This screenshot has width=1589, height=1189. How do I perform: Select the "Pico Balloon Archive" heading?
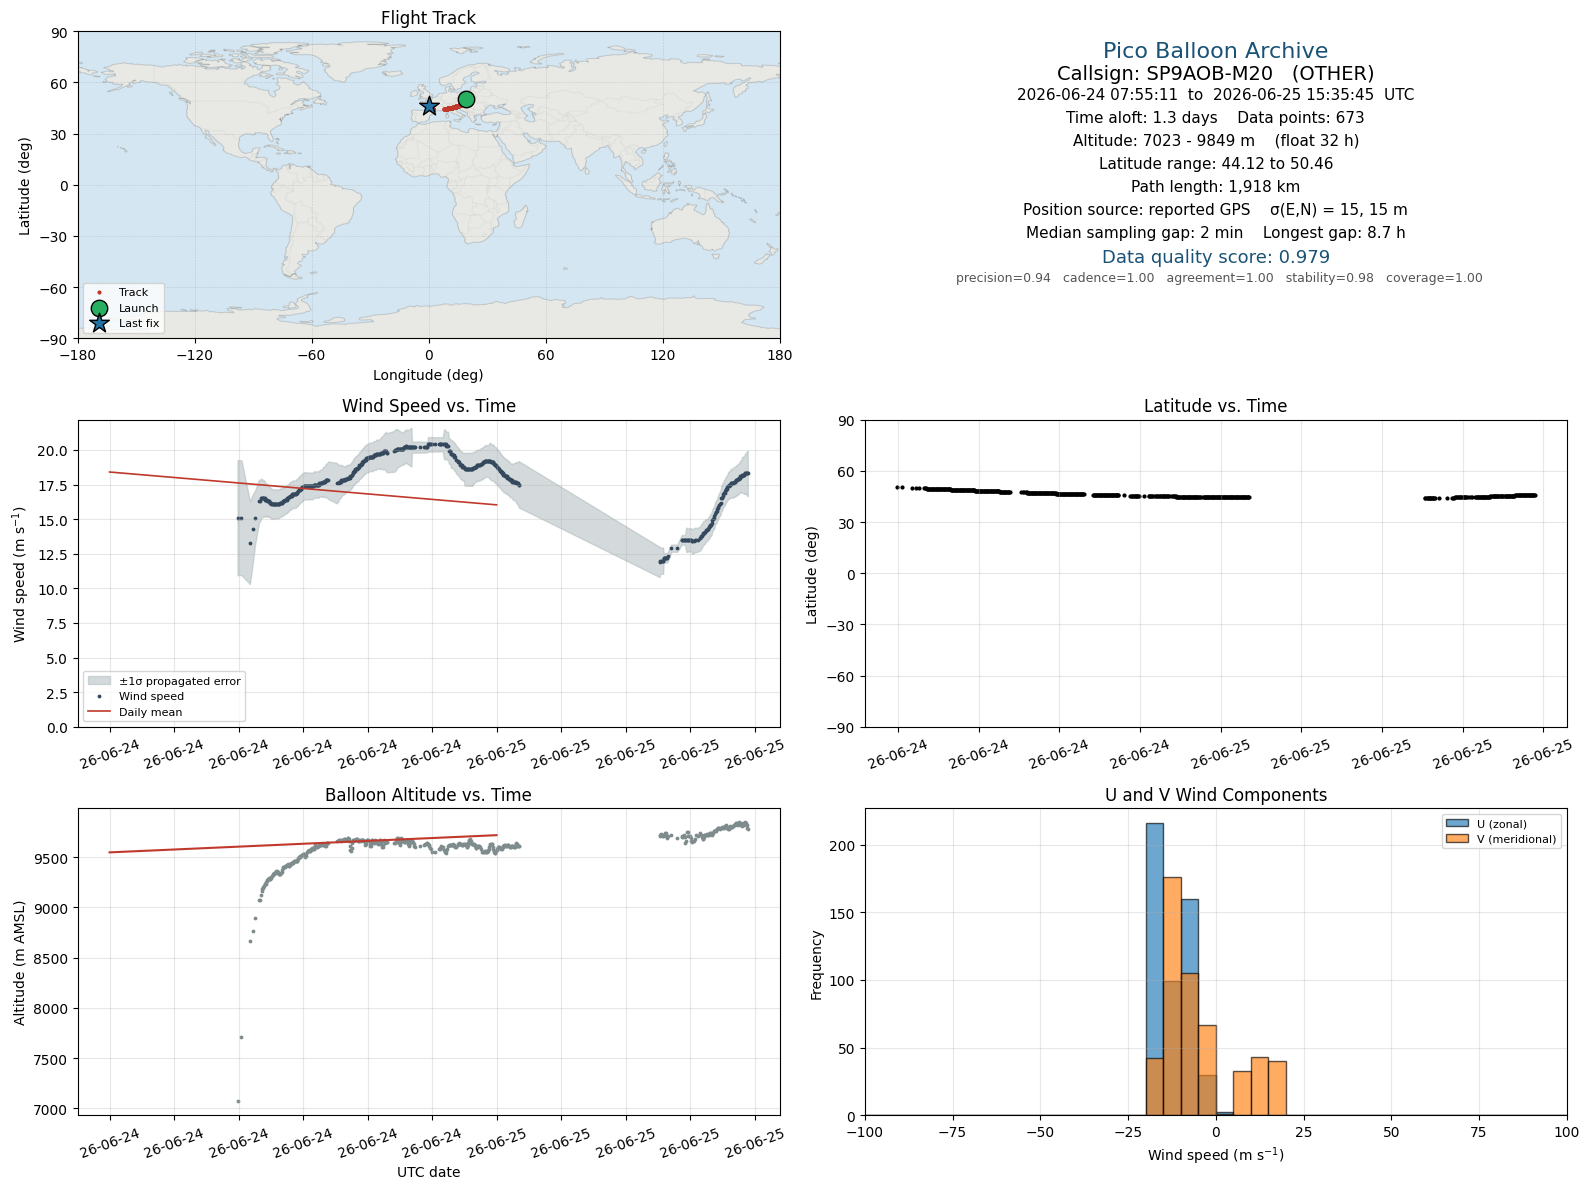point(1215,51)
